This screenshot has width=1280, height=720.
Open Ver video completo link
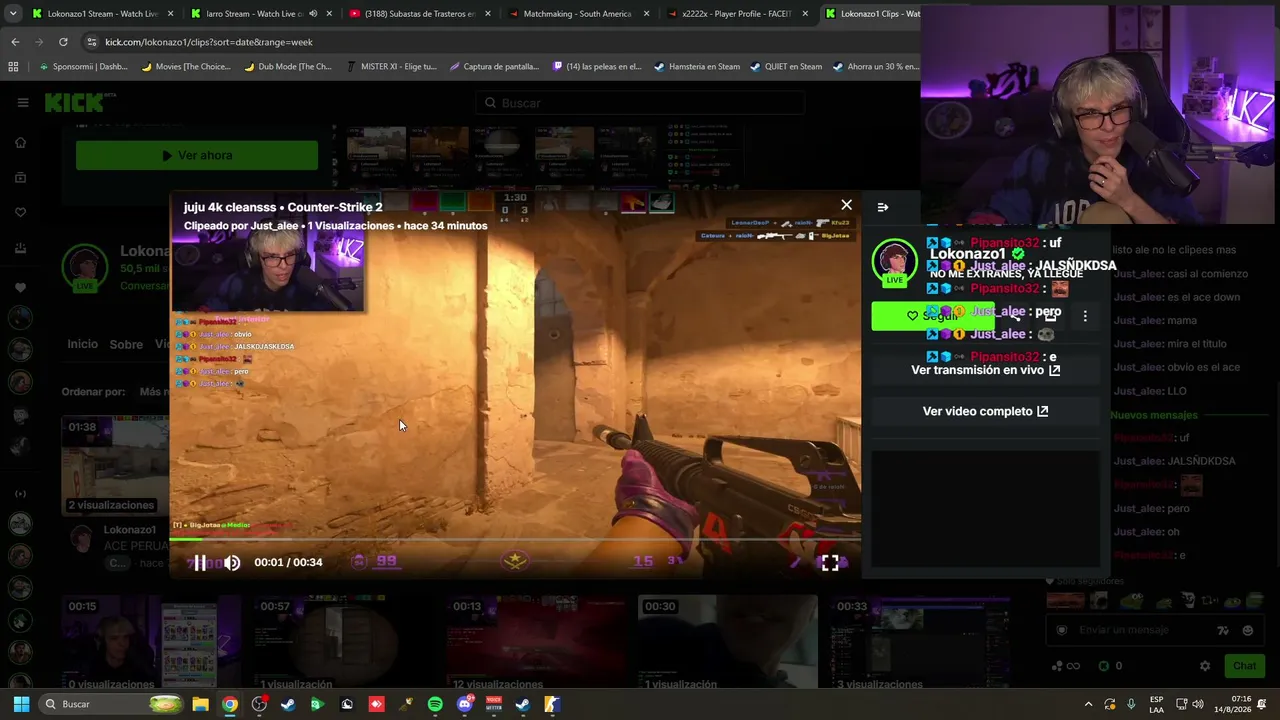(985, 411)
